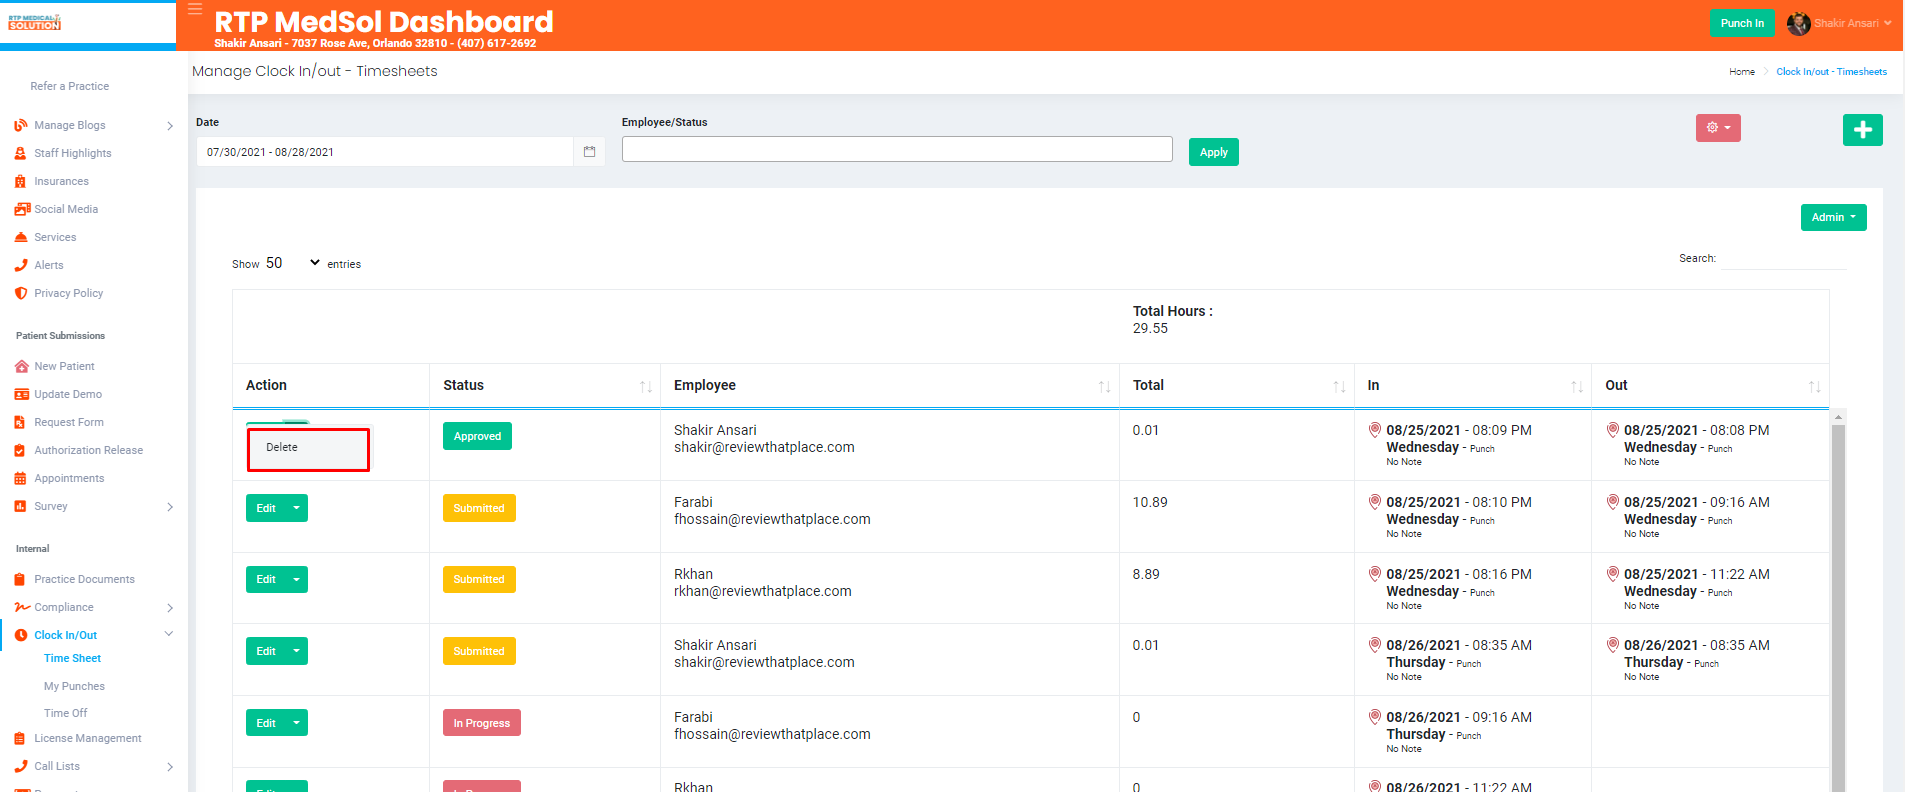Click the RTP Medical Solution logo

35,22
